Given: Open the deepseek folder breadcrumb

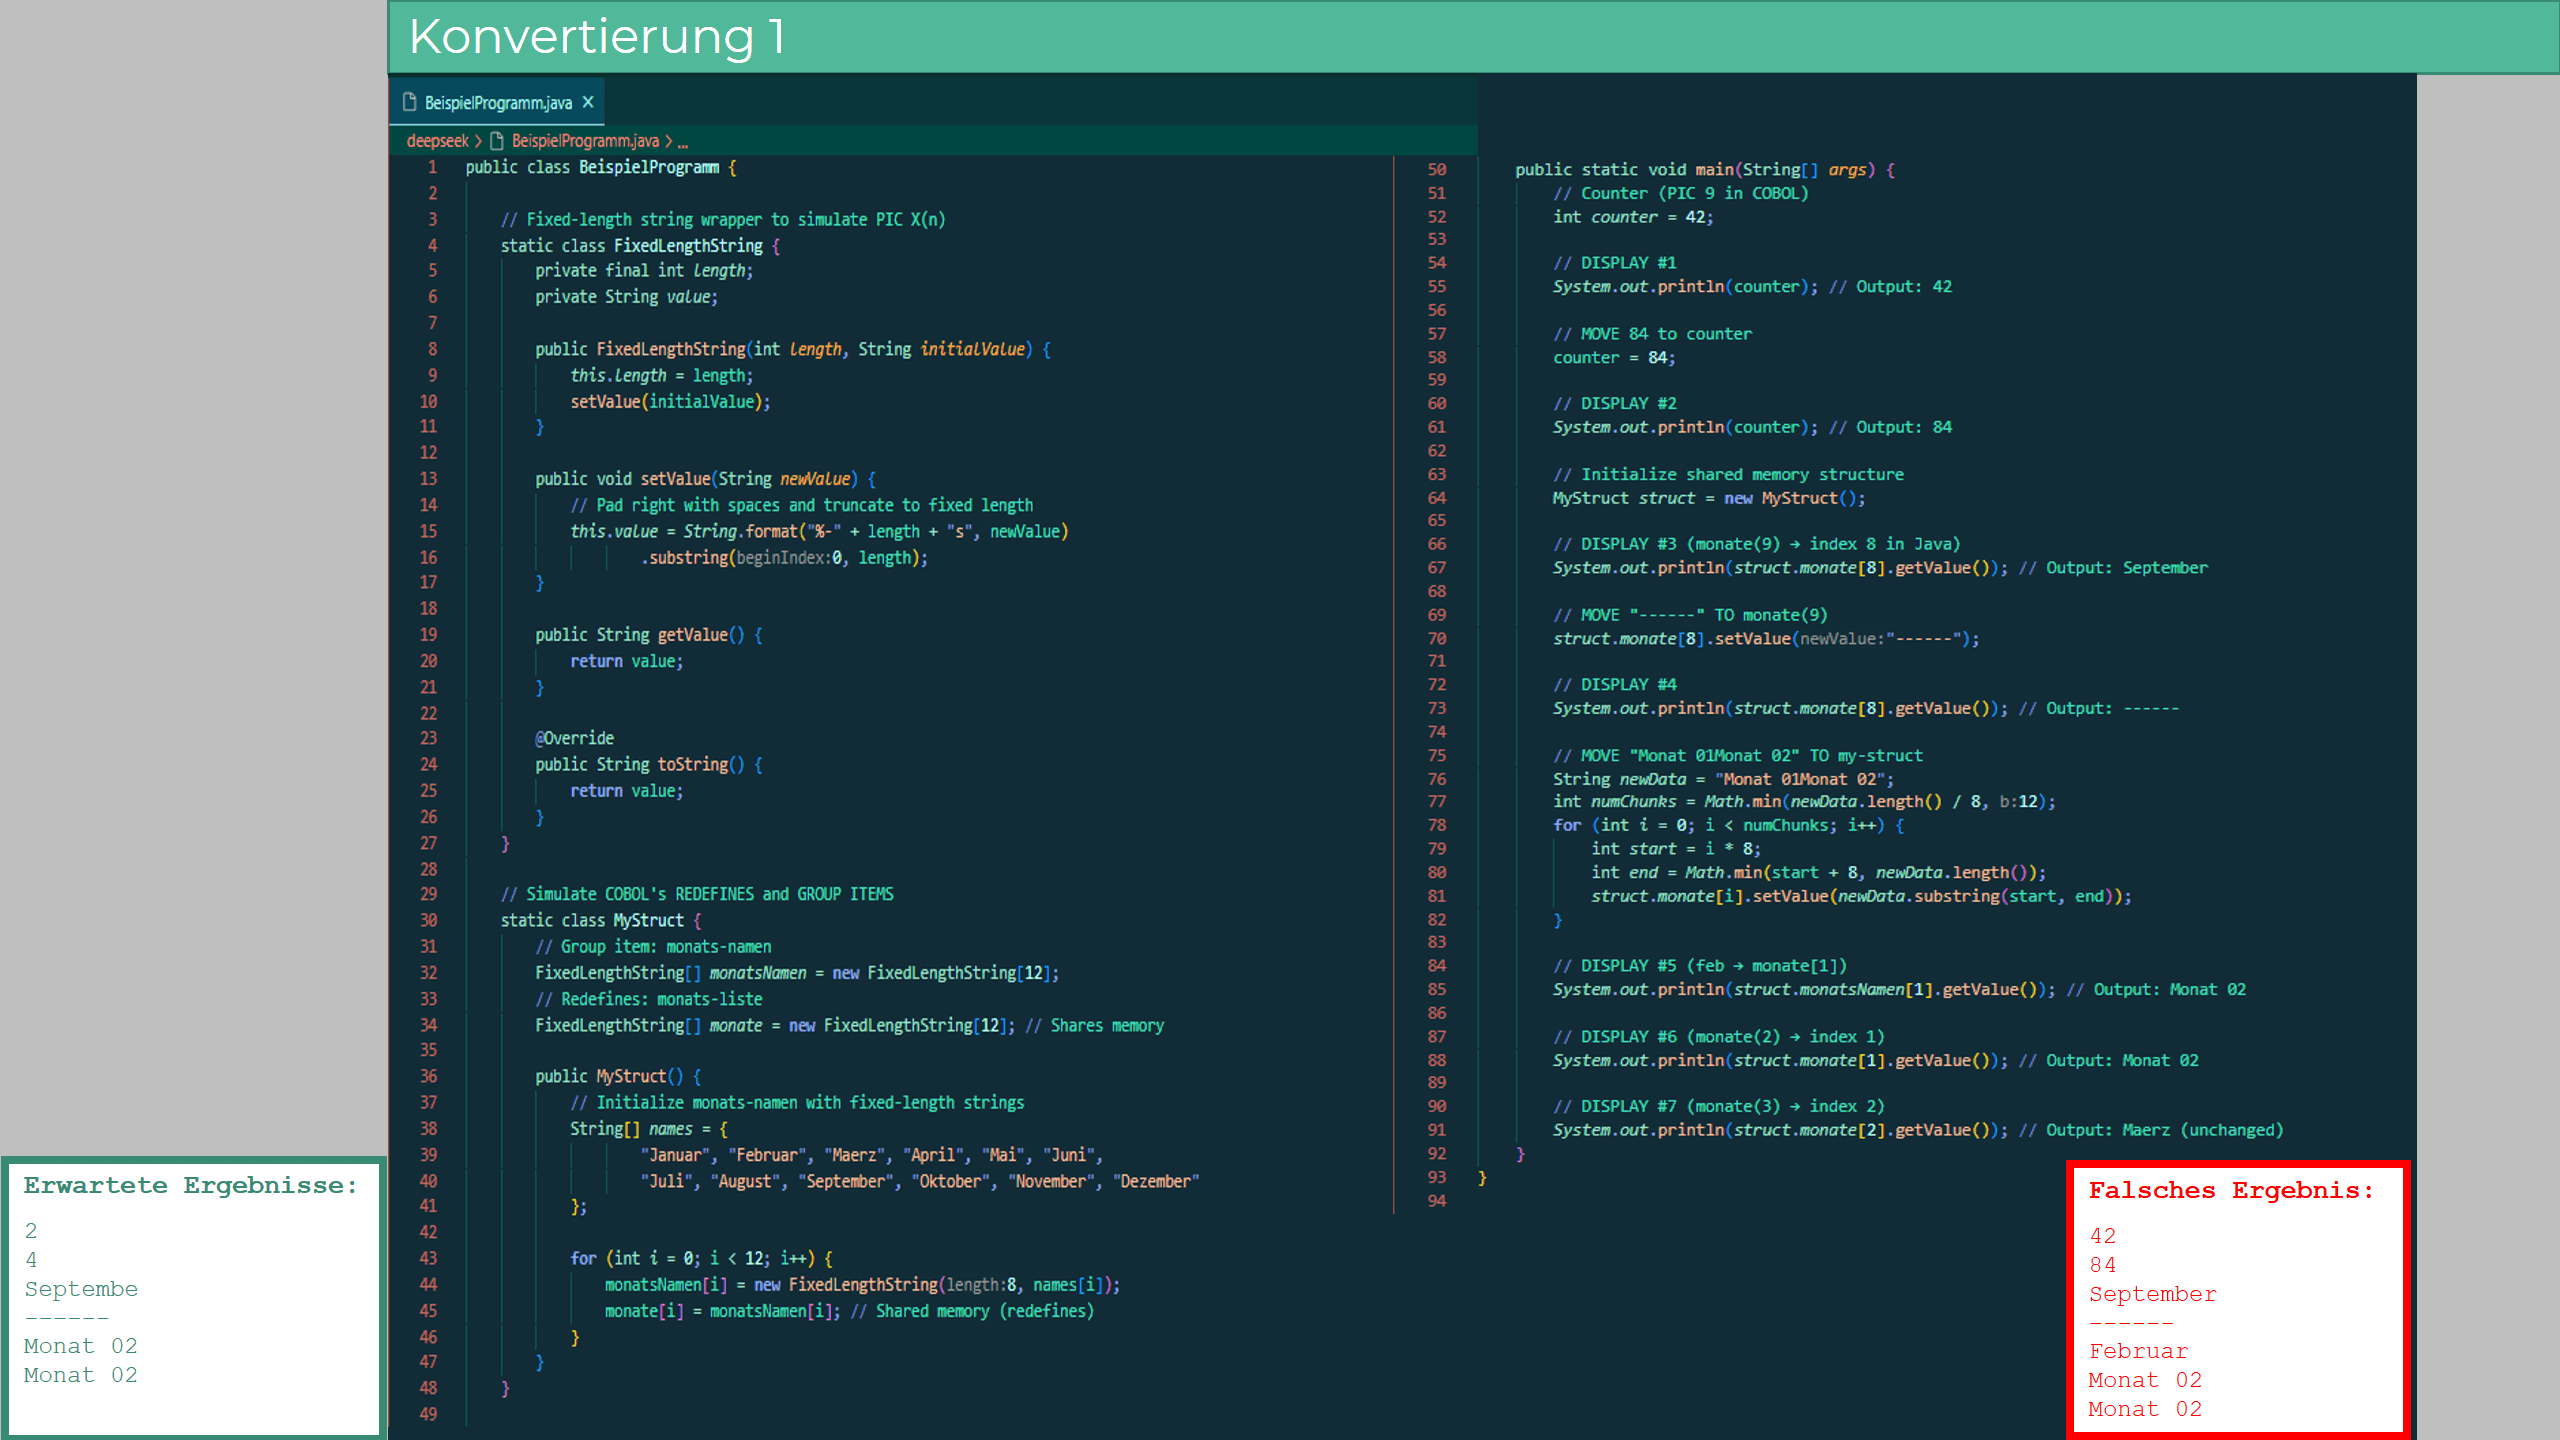Looking at the screenshot, I should [x=437, y=141].
